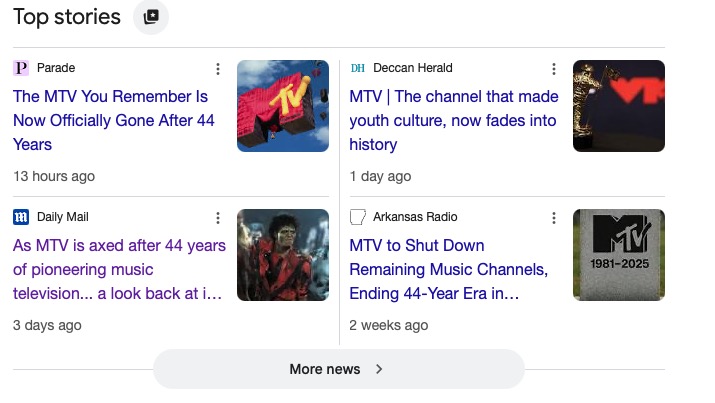Open the Daily Mail article options menu

point(217,218)
